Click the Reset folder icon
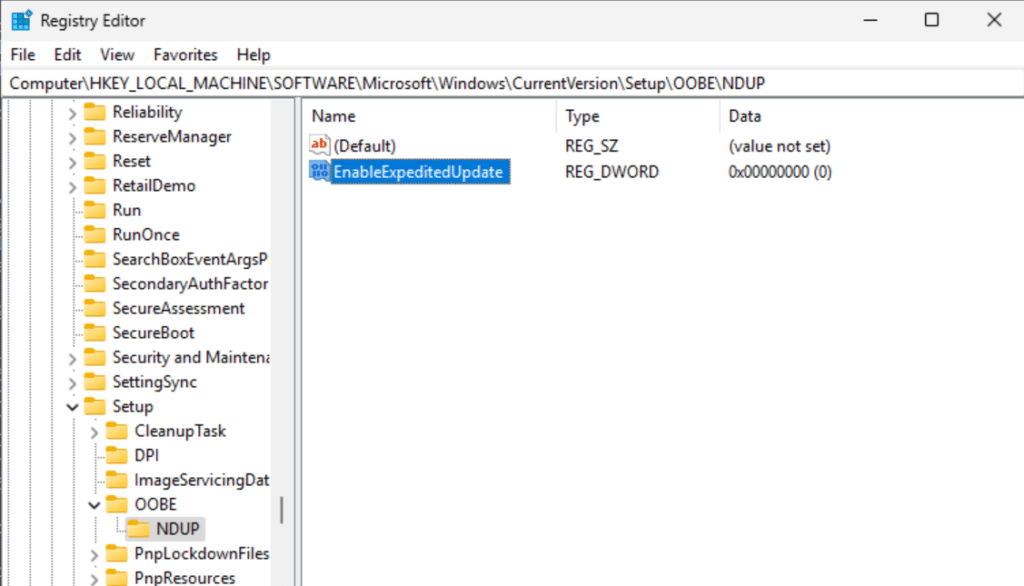This screenshot has height=586, width=1024. (x=95, y=161)
